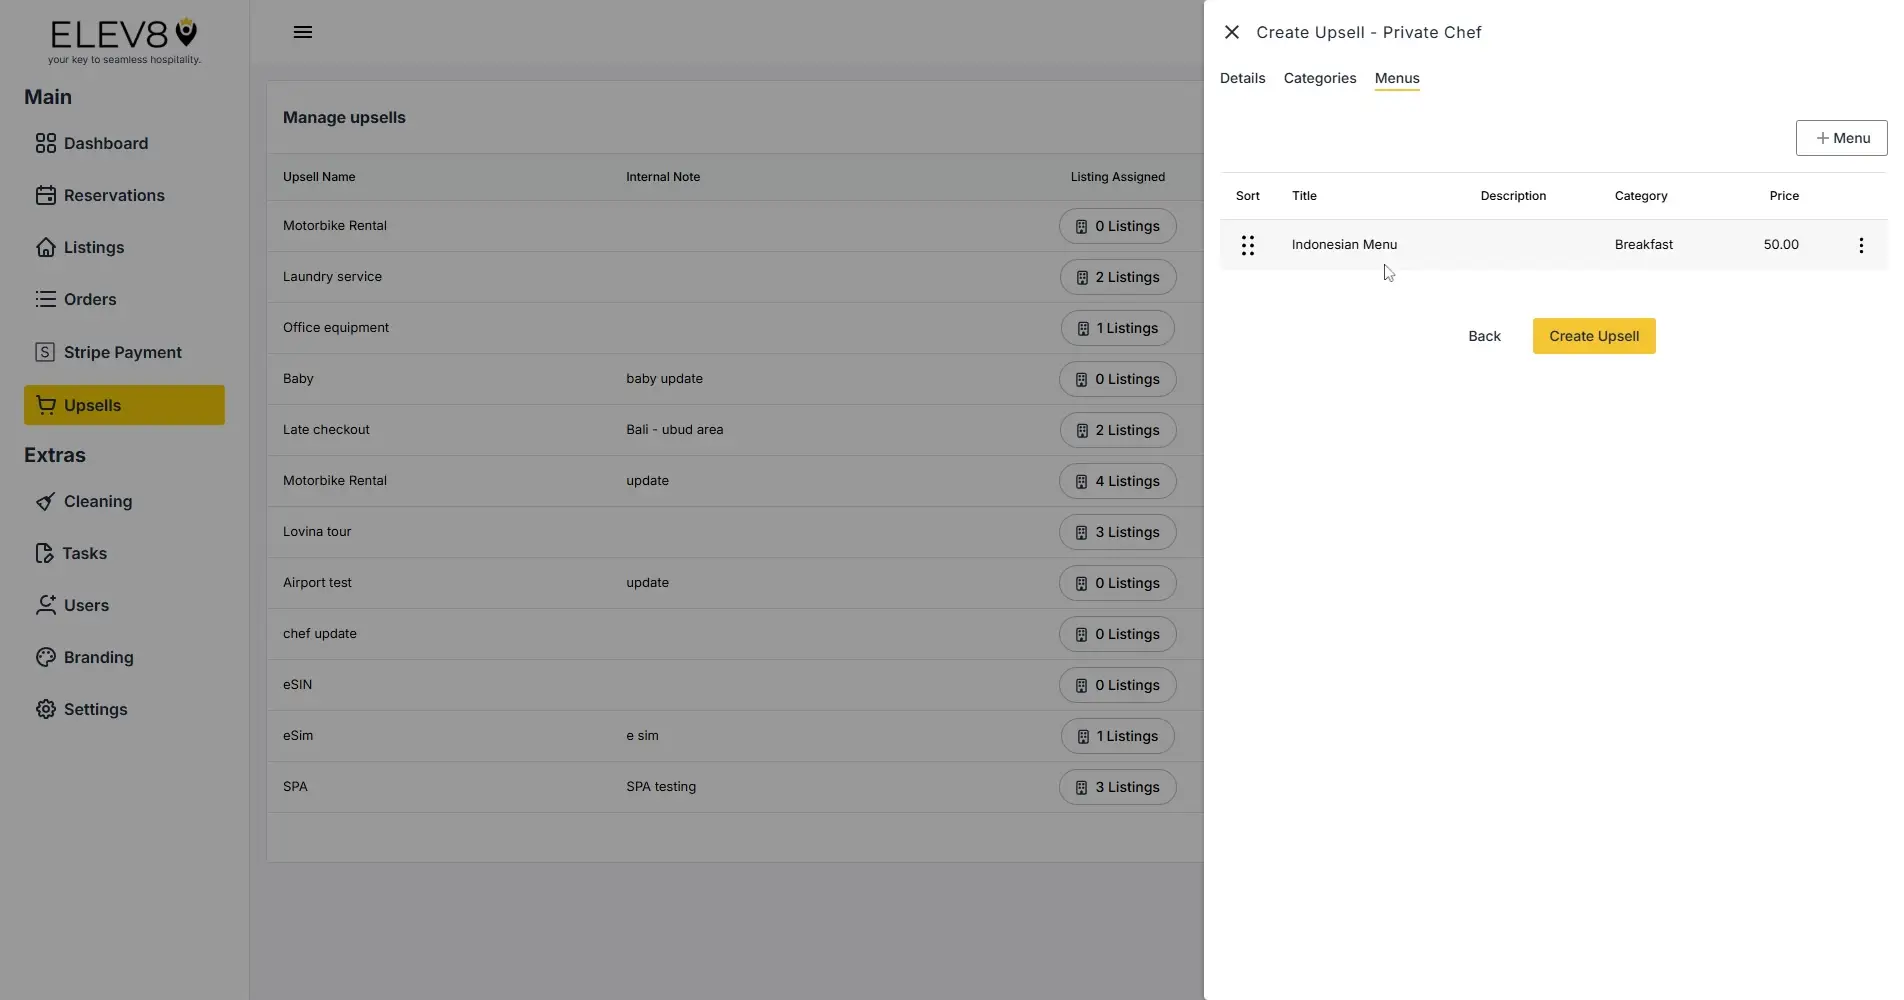Select the Reservations sidebar icon
This screenshot has width=1904, height=1000.
click(x=46, y=195)
